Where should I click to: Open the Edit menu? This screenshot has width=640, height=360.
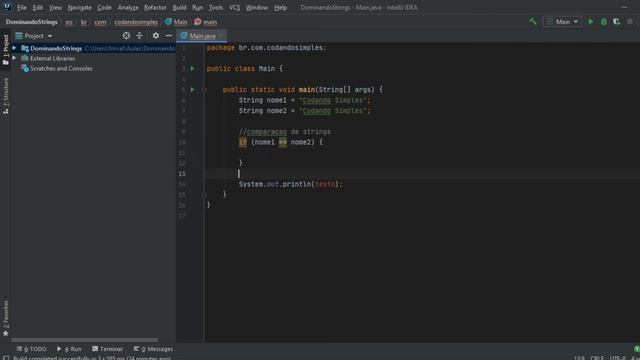38,7
